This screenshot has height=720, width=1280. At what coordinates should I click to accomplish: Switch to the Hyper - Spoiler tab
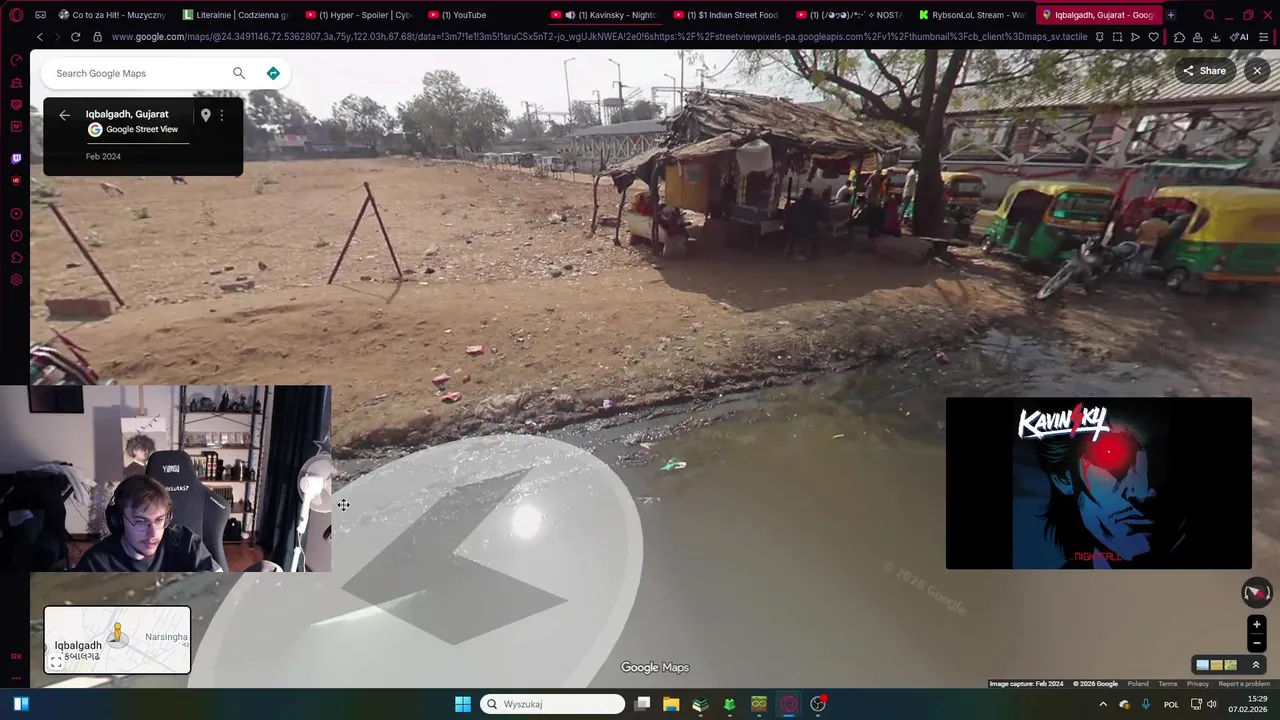[360, 15]
